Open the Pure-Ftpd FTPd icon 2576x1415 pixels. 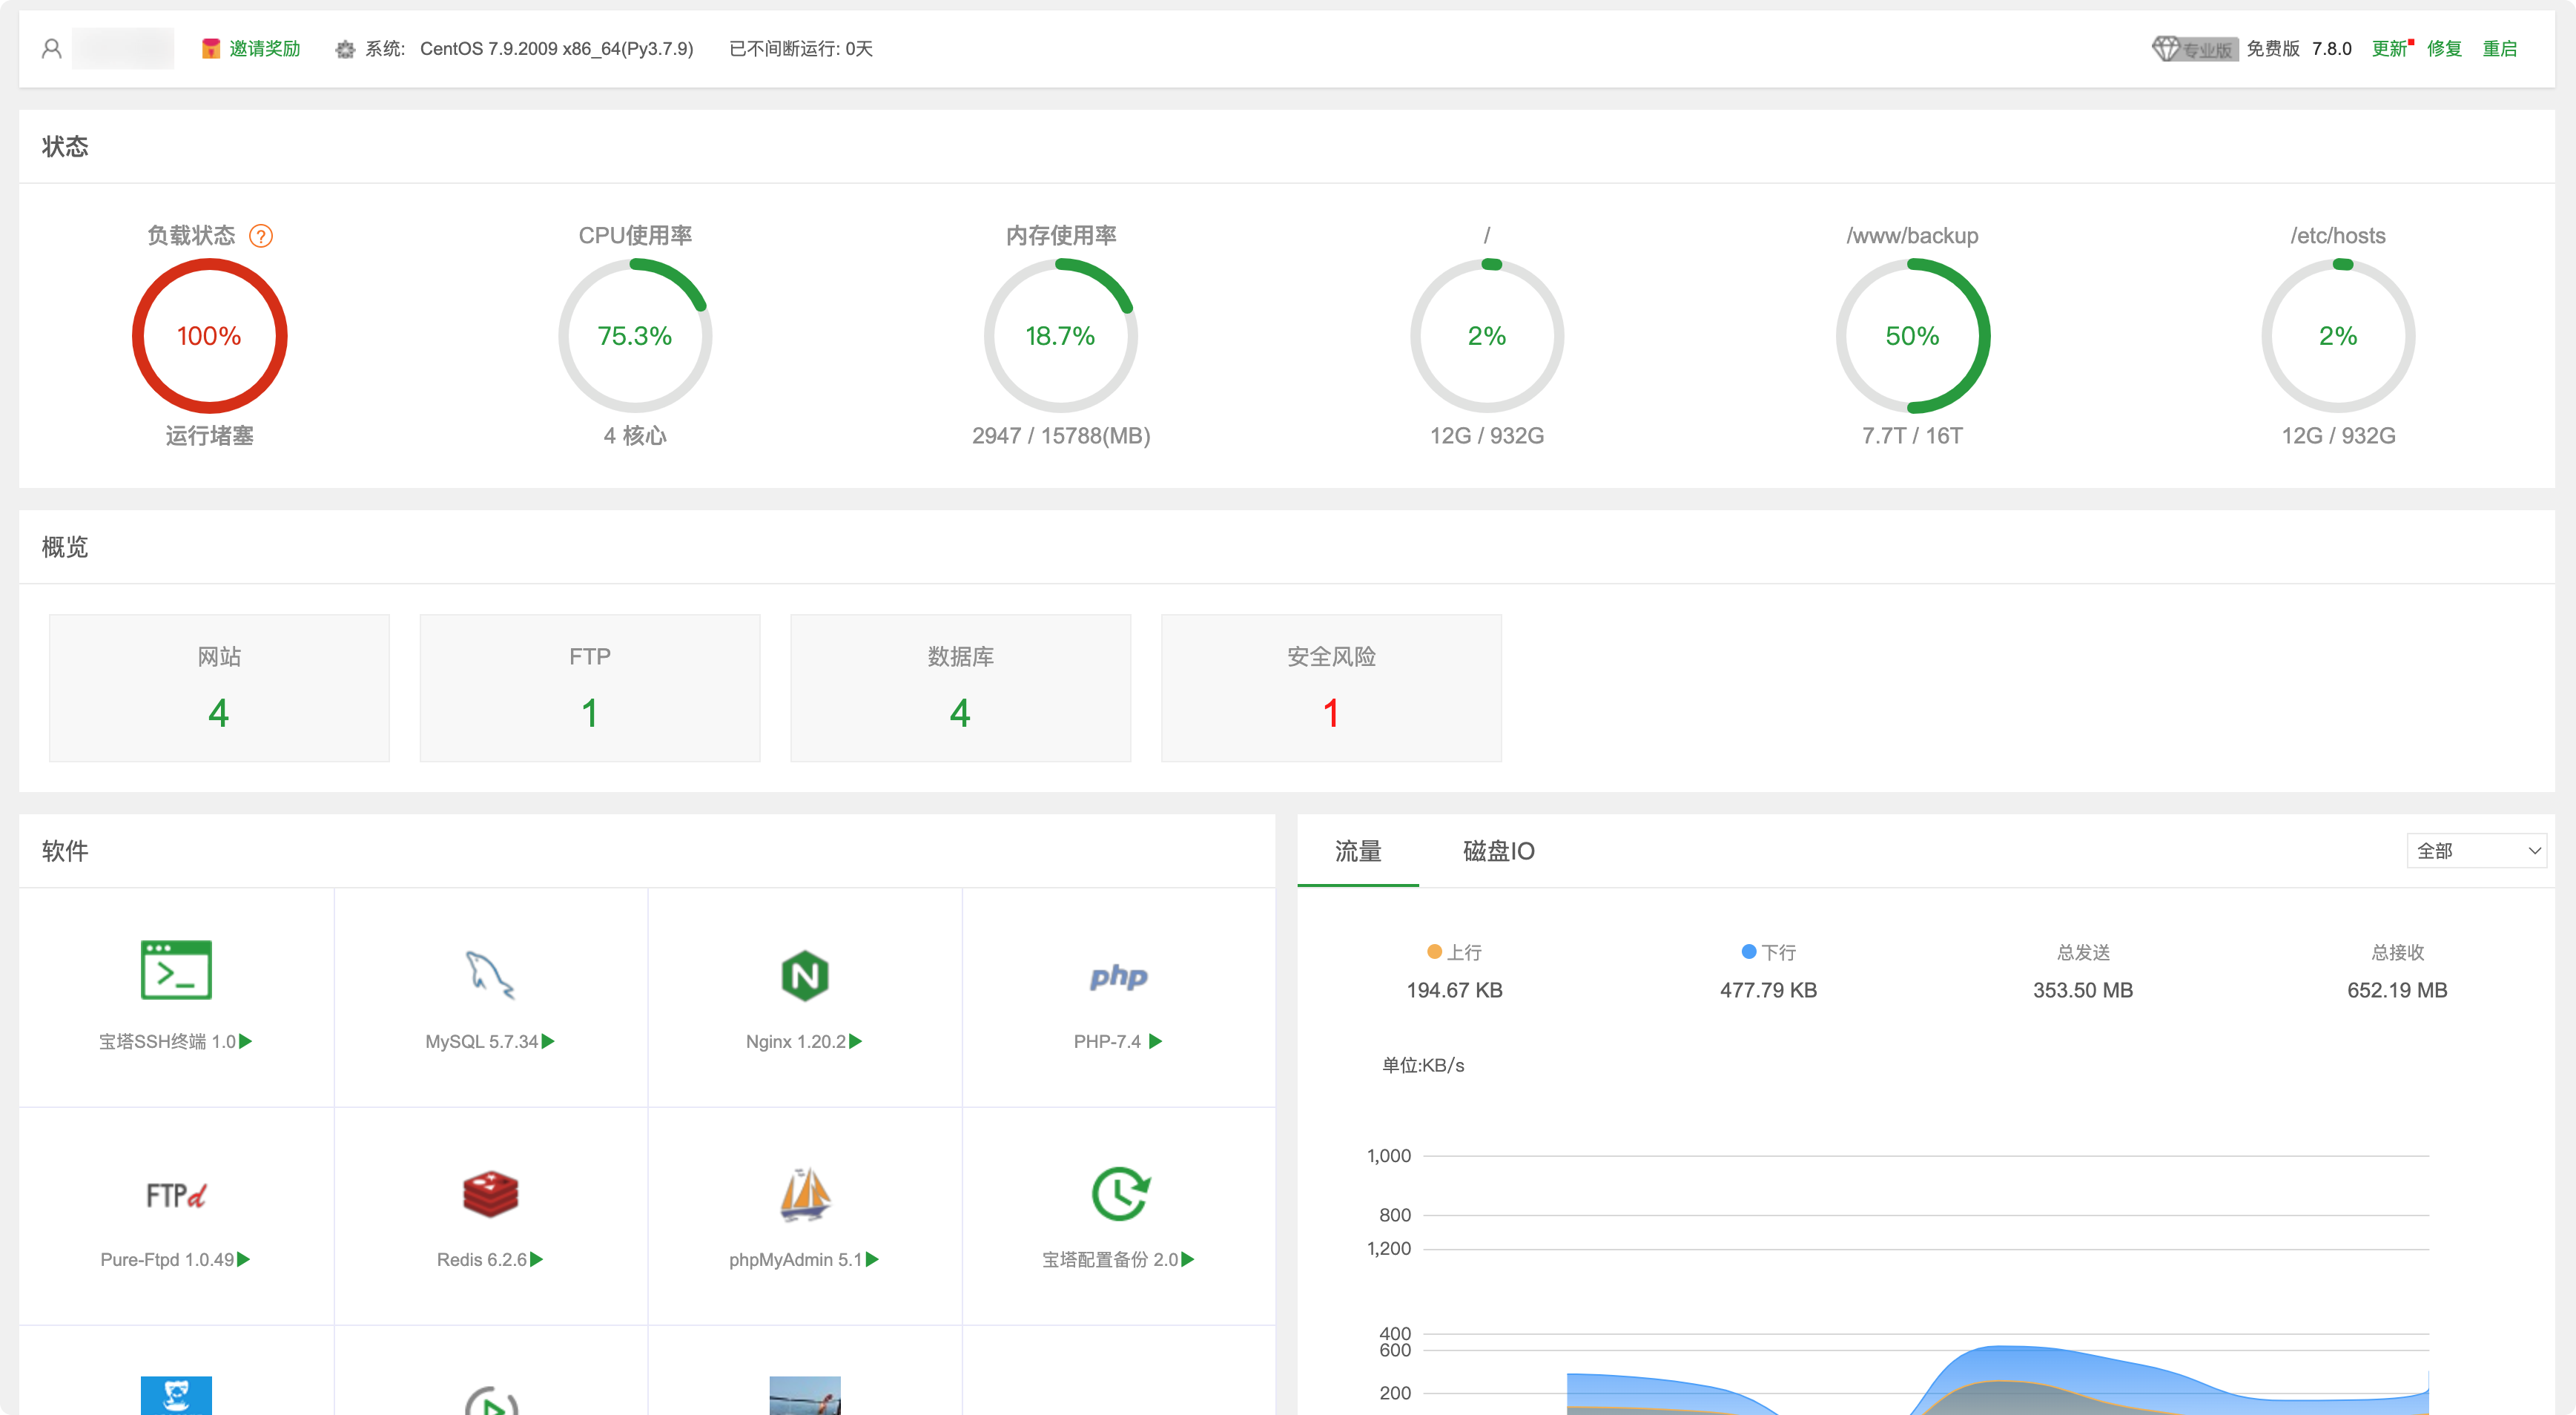tap(176, 1195)
